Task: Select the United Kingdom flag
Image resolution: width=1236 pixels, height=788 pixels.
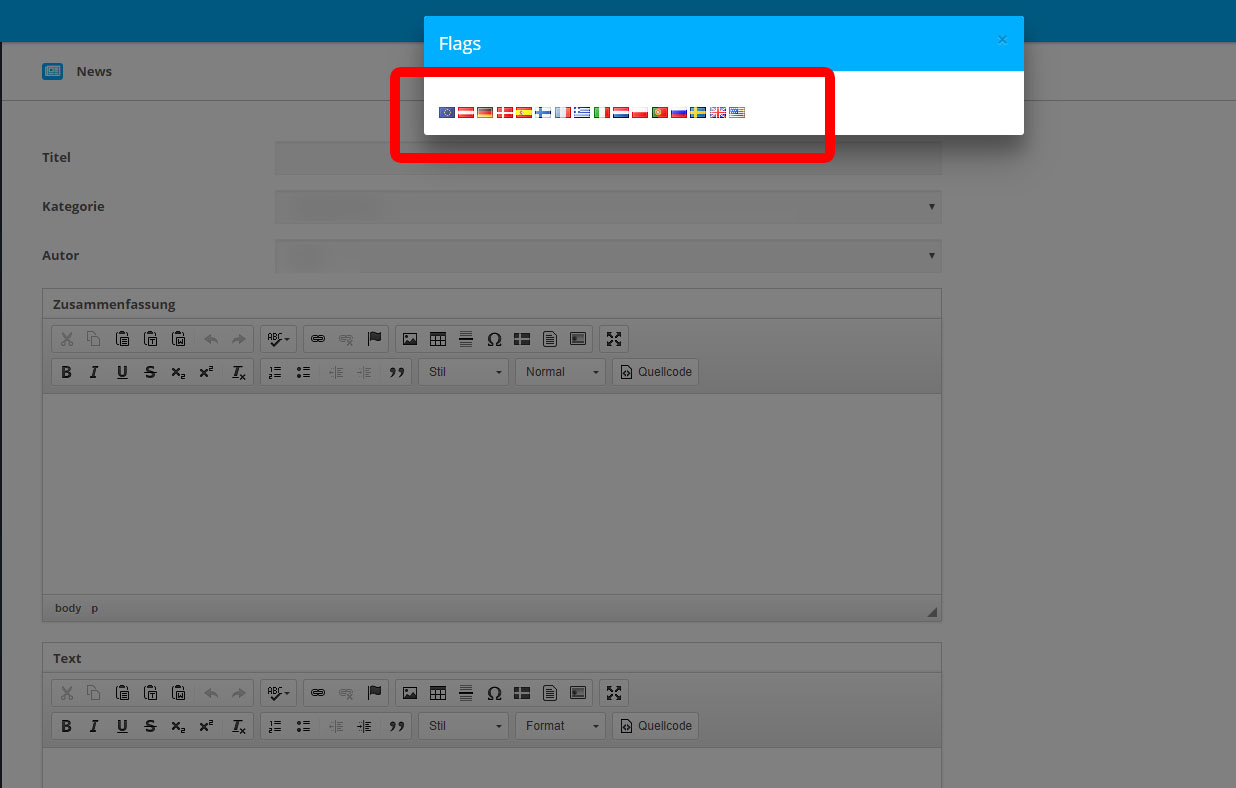Action: [718, 113]
